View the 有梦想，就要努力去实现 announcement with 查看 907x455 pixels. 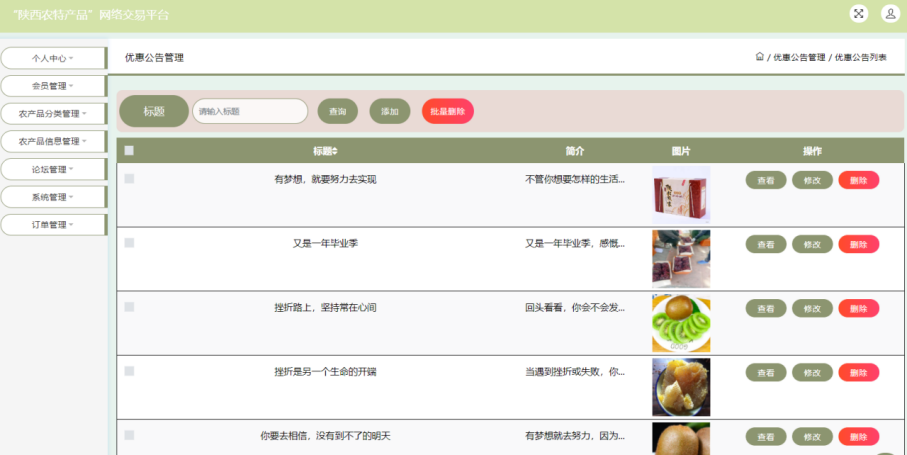point(766,180)
